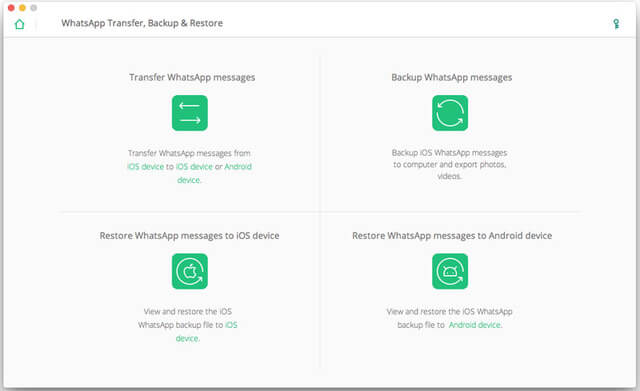Open the registration key icon

(x=616, y=24)
